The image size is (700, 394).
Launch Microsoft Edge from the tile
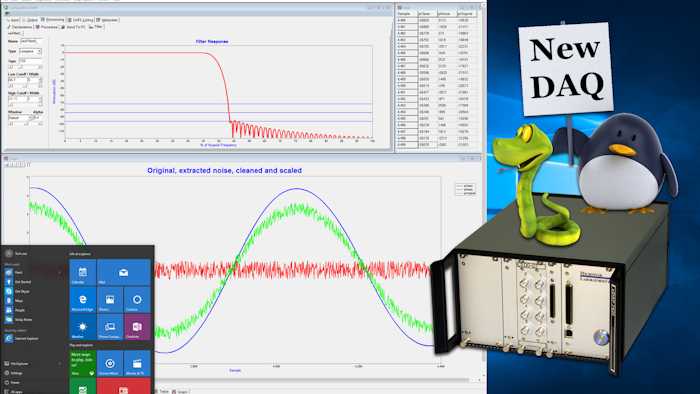83,299
